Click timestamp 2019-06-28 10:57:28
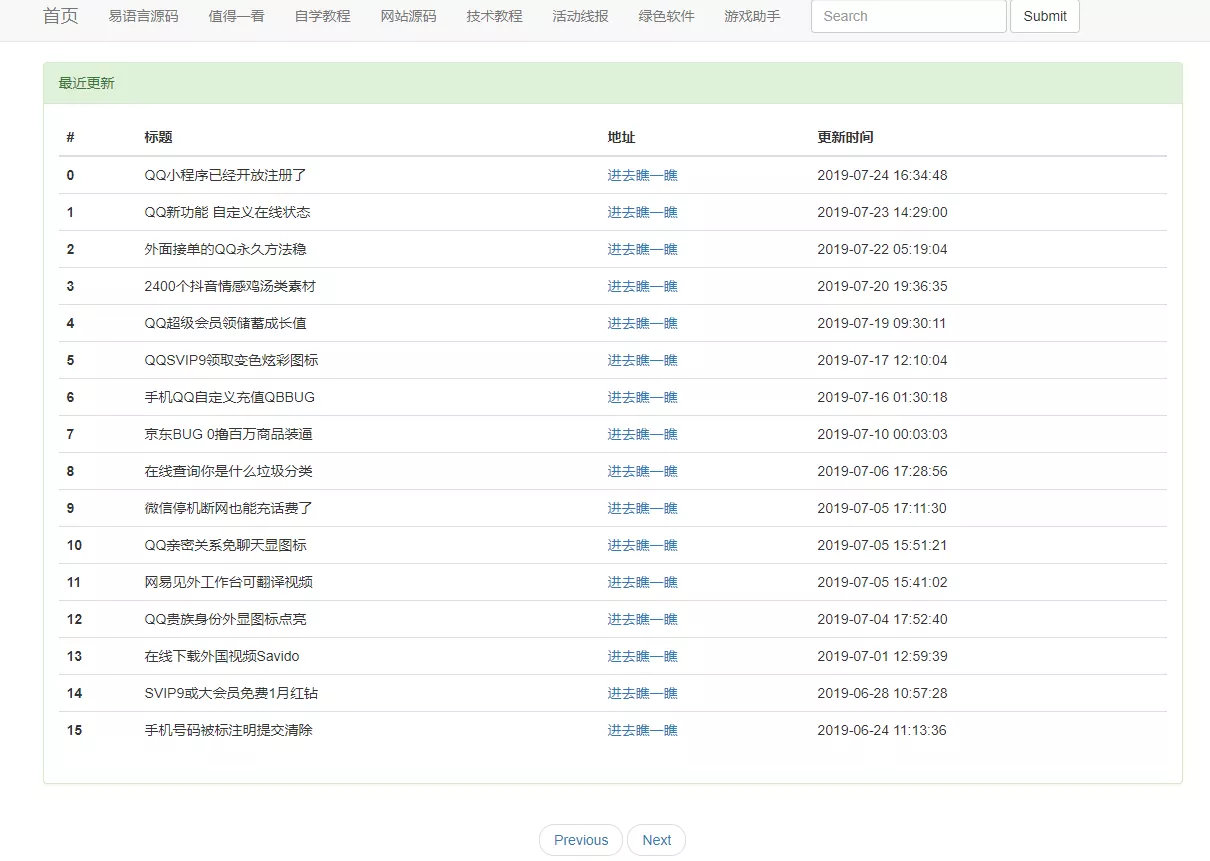 (x=882, y=693)
